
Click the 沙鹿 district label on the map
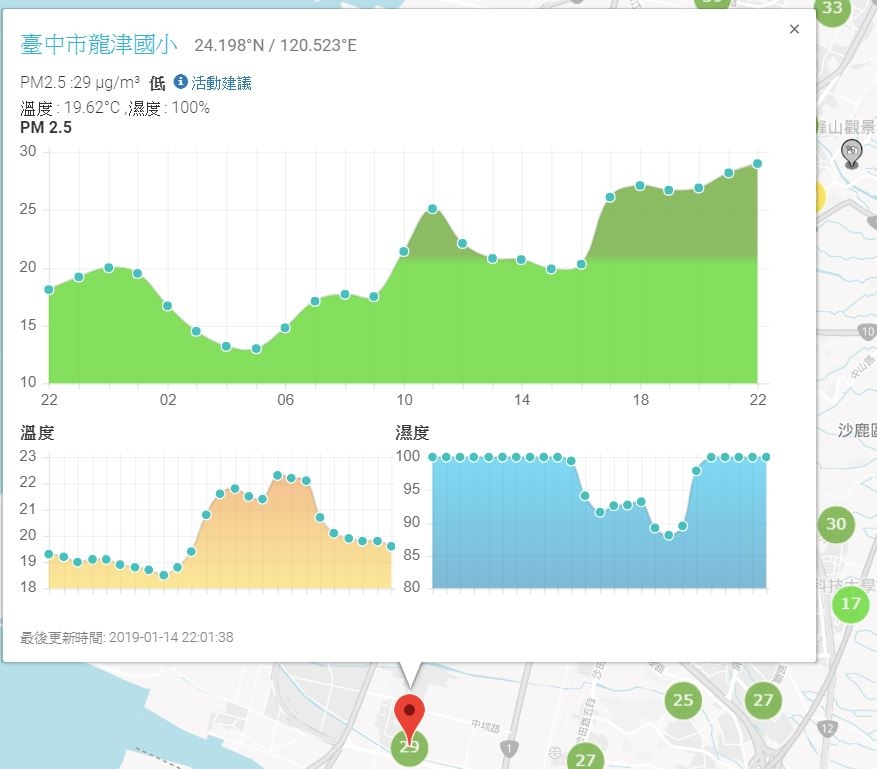(x=856, y=430)
